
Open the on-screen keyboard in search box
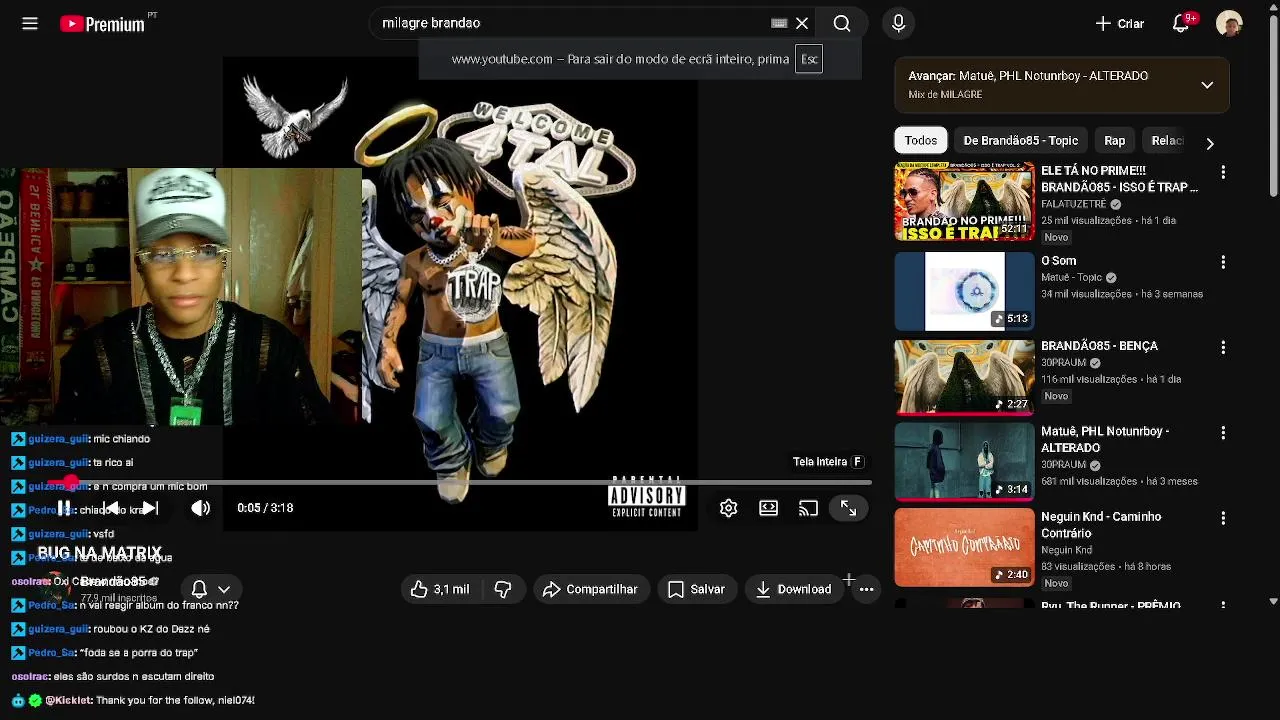point(779,23)
